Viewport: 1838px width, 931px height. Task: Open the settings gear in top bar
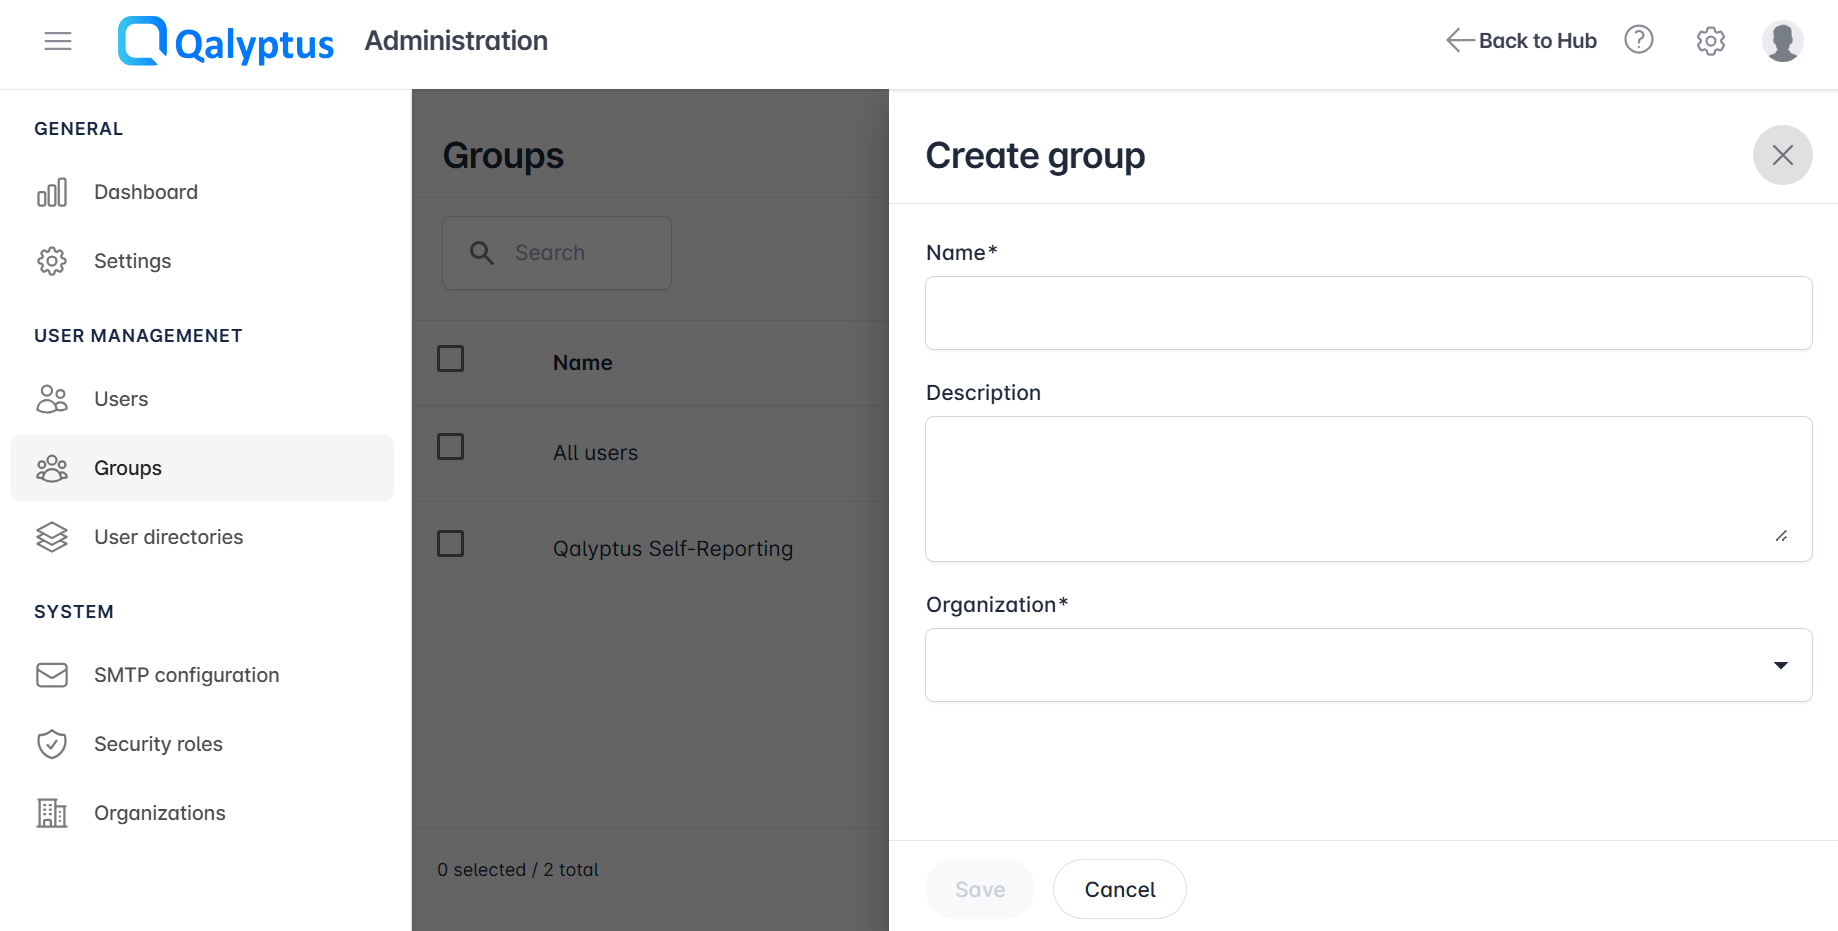(1710, 40)
